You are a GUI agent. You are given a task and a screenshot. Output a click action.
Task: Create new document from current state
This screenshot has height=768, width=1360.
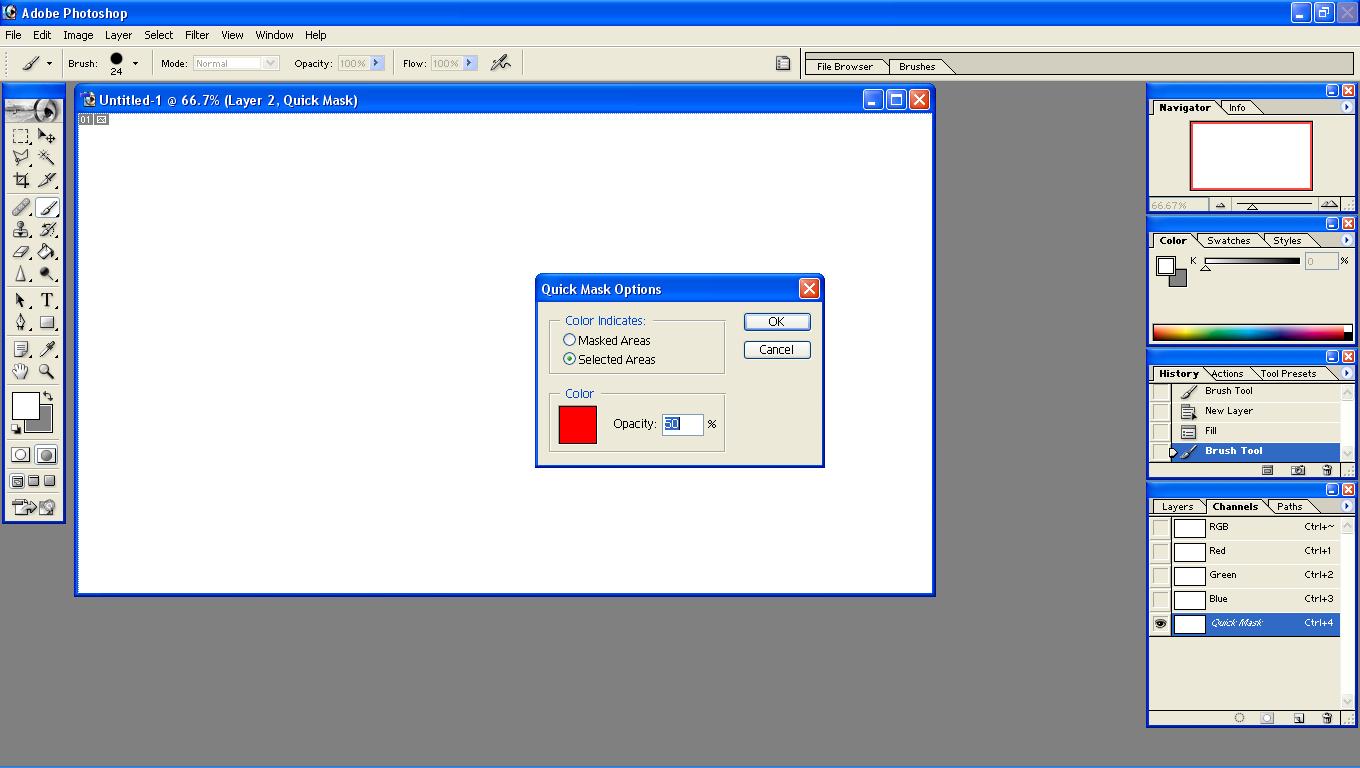click(1267, 470)
